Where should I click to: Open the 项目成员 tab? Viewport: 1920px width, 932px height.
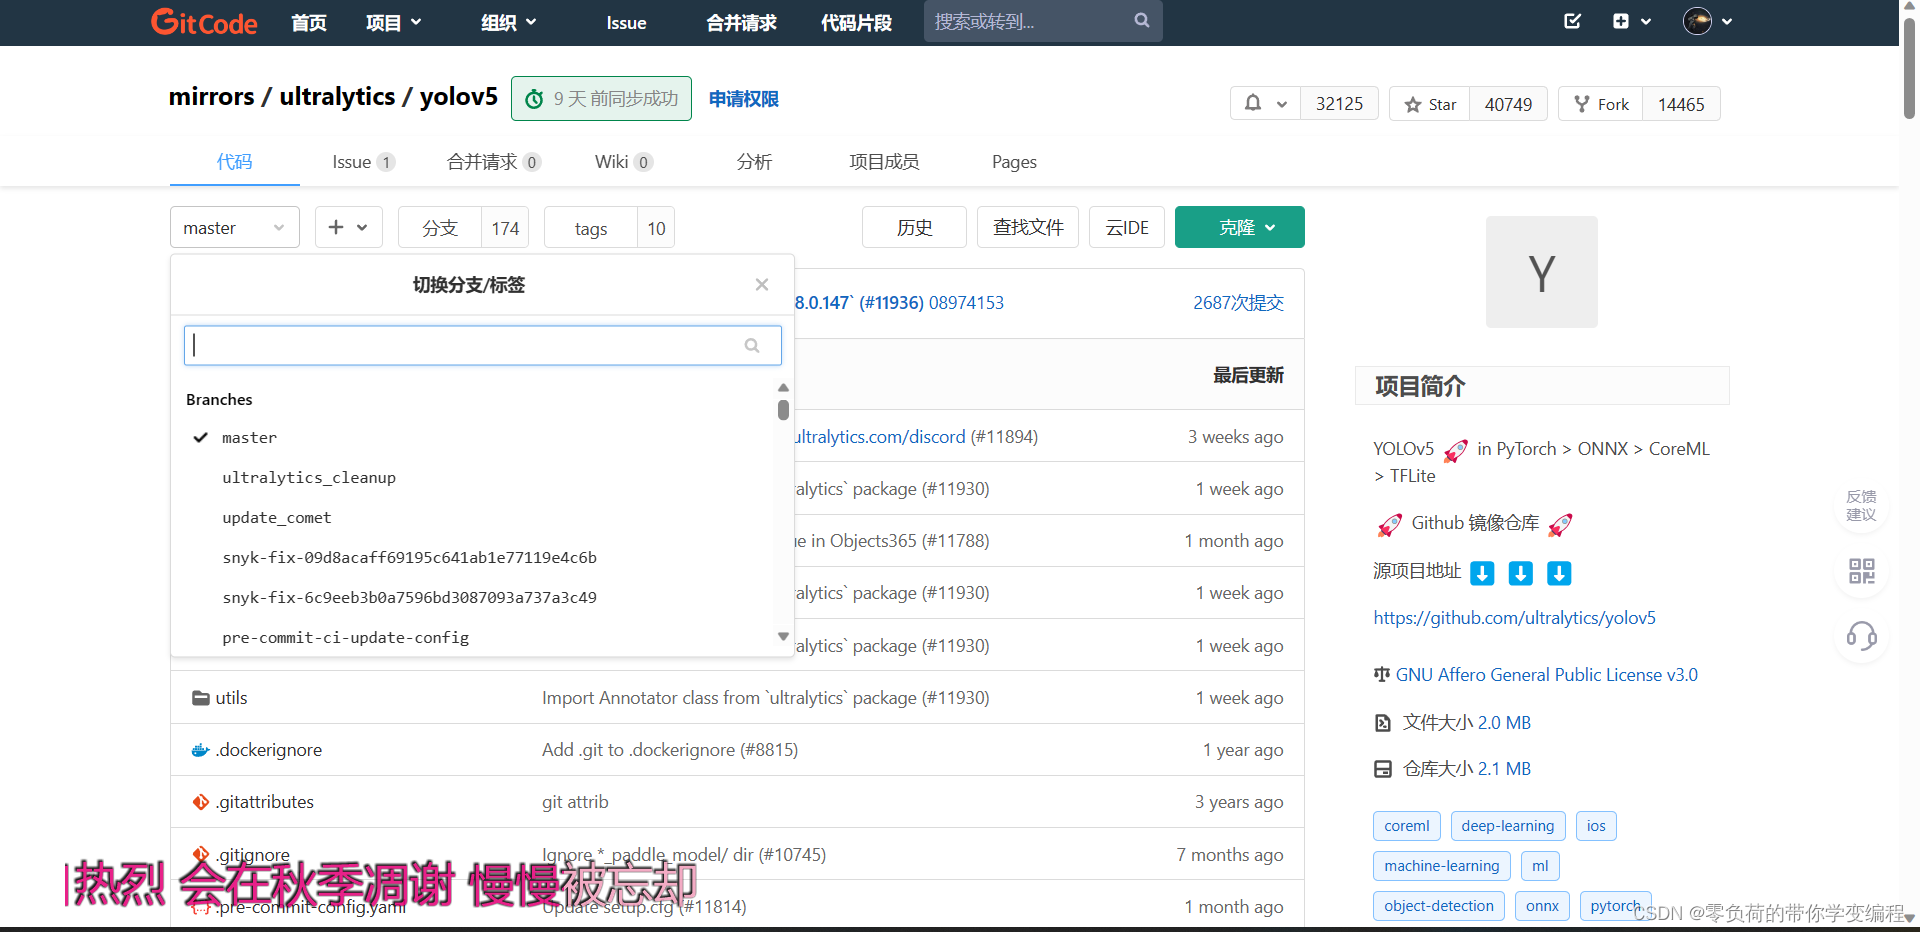(x=885, y=162)
